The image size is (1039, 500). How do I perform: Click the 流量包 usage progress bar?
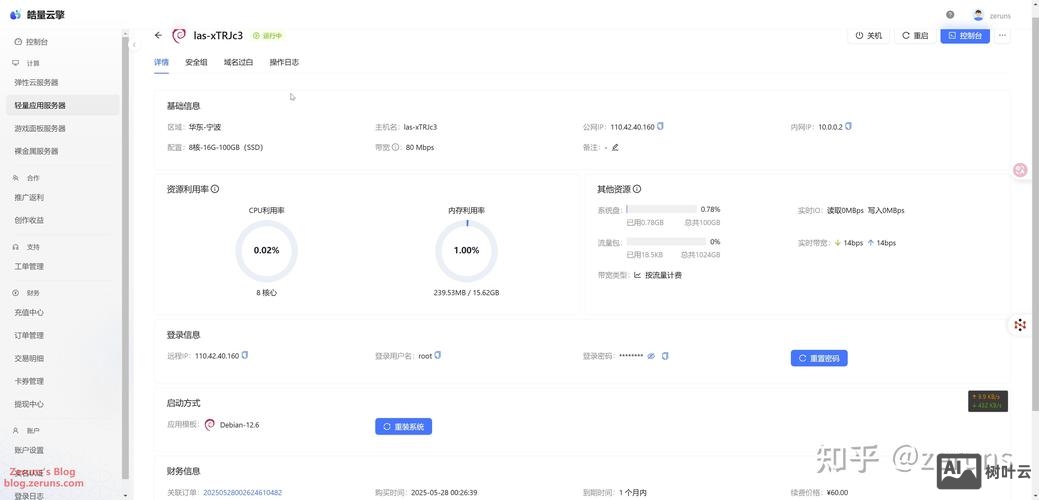(666, 241)
